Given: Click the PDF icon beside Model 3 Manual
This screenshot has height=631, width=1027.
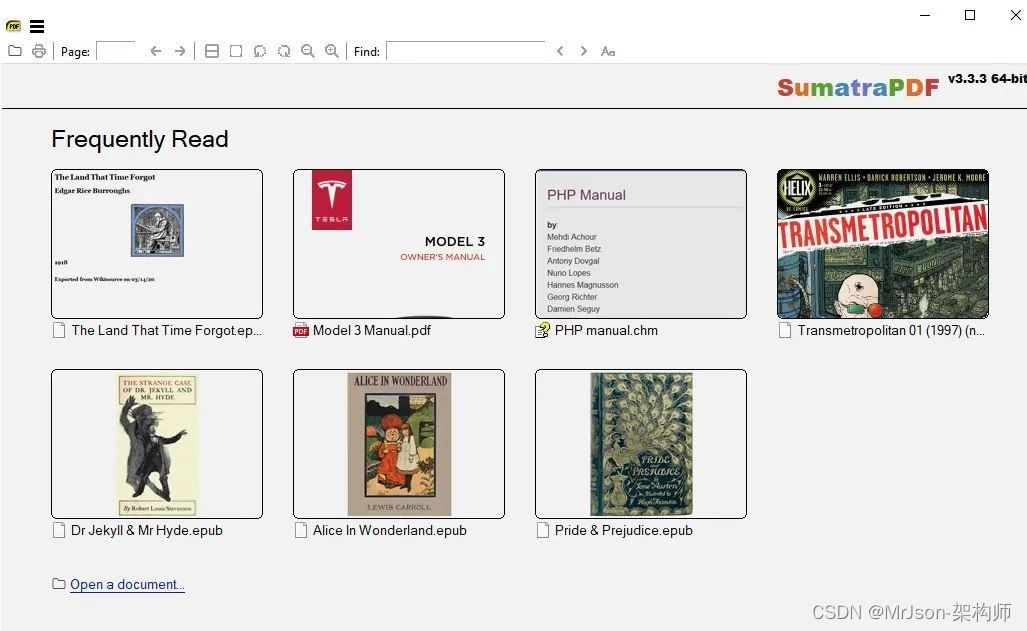Looking at the screenshot, I should click(301, 330).
